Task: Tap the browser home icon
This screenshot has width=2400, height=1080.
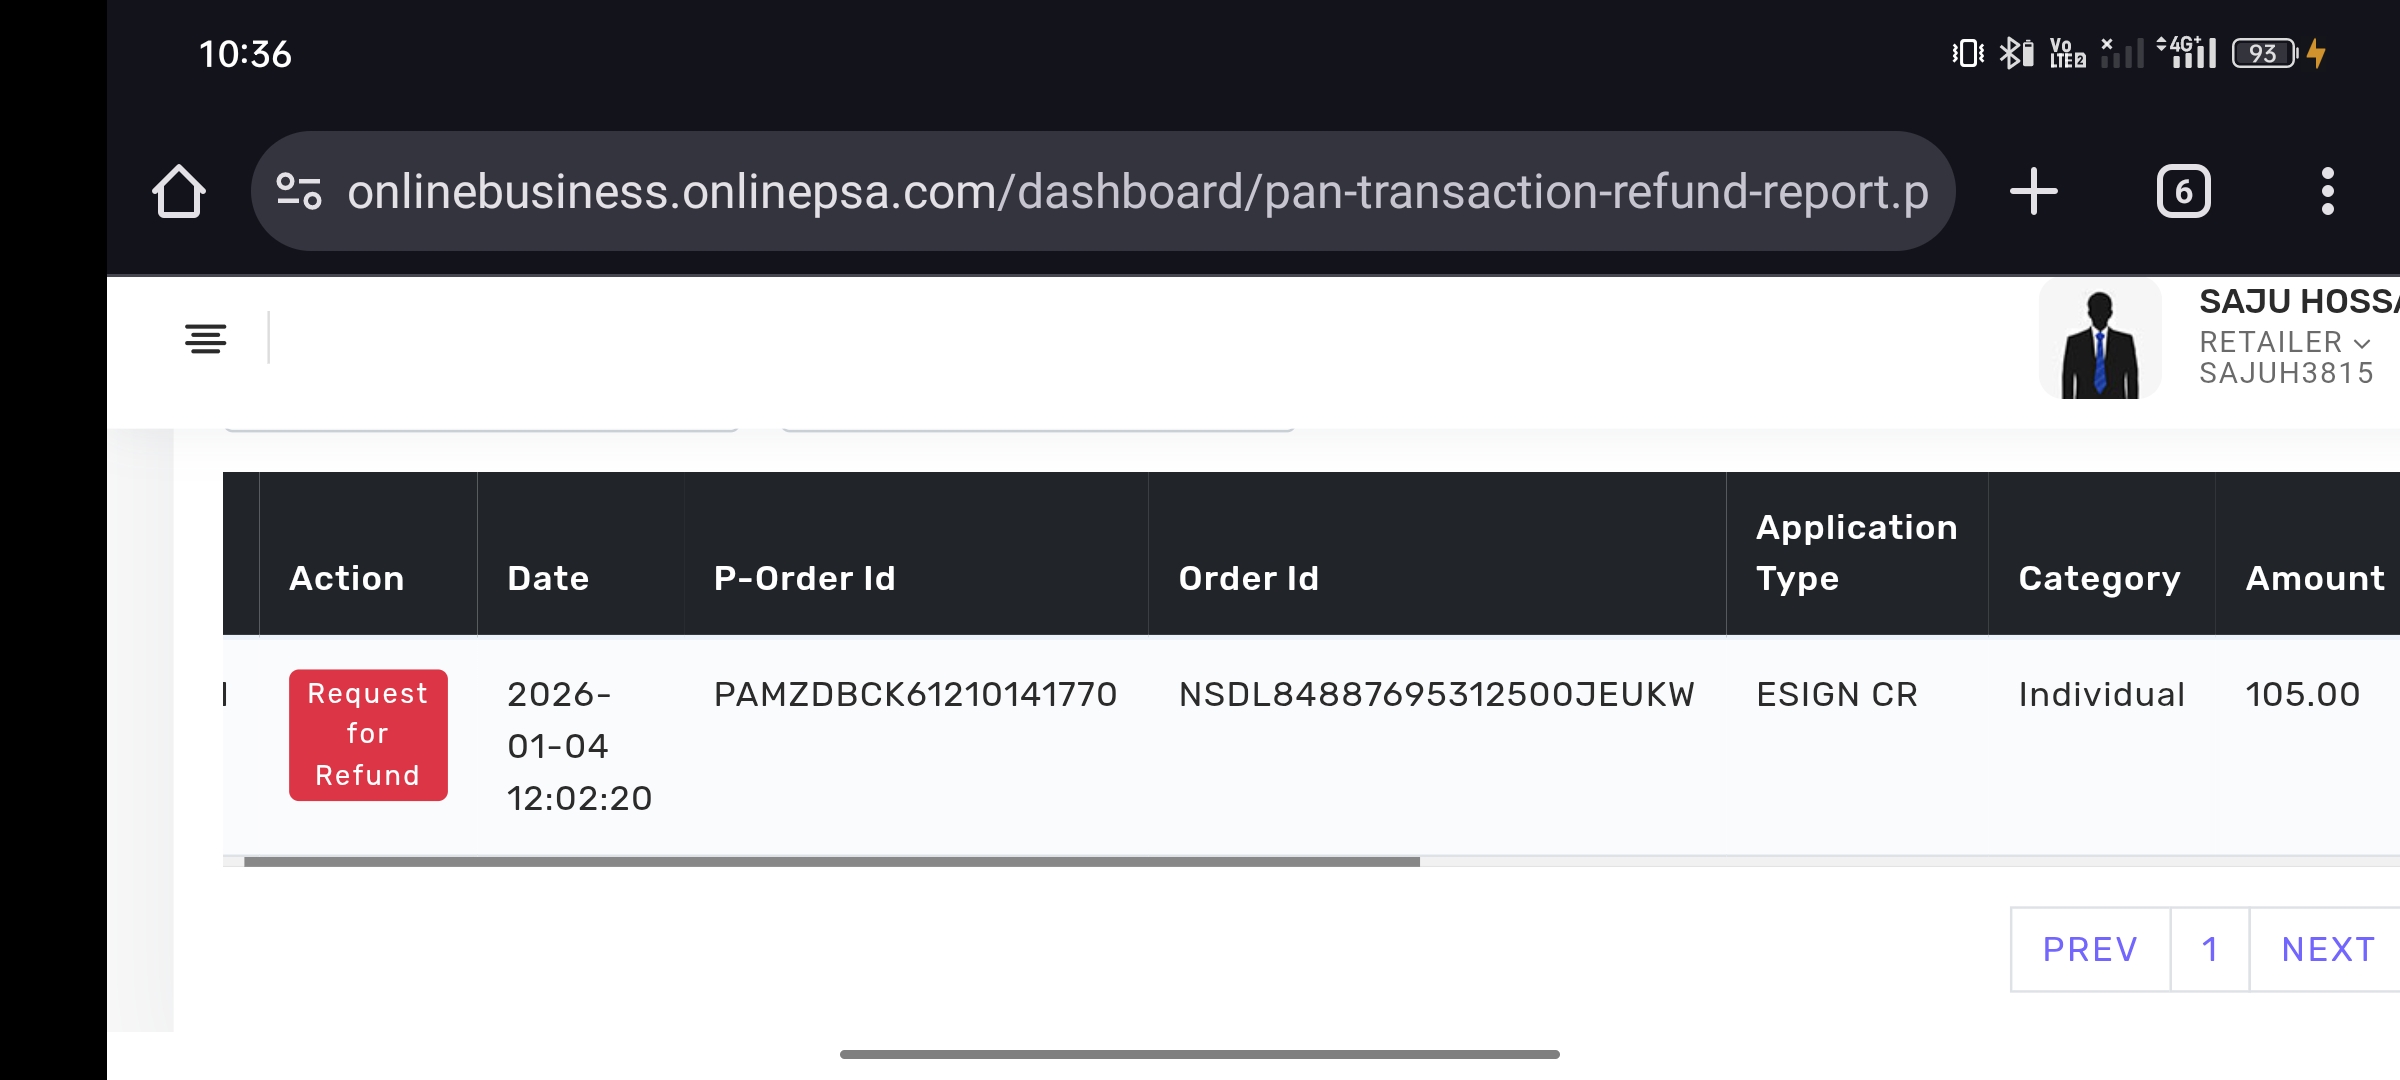Action: coord(179,191)
